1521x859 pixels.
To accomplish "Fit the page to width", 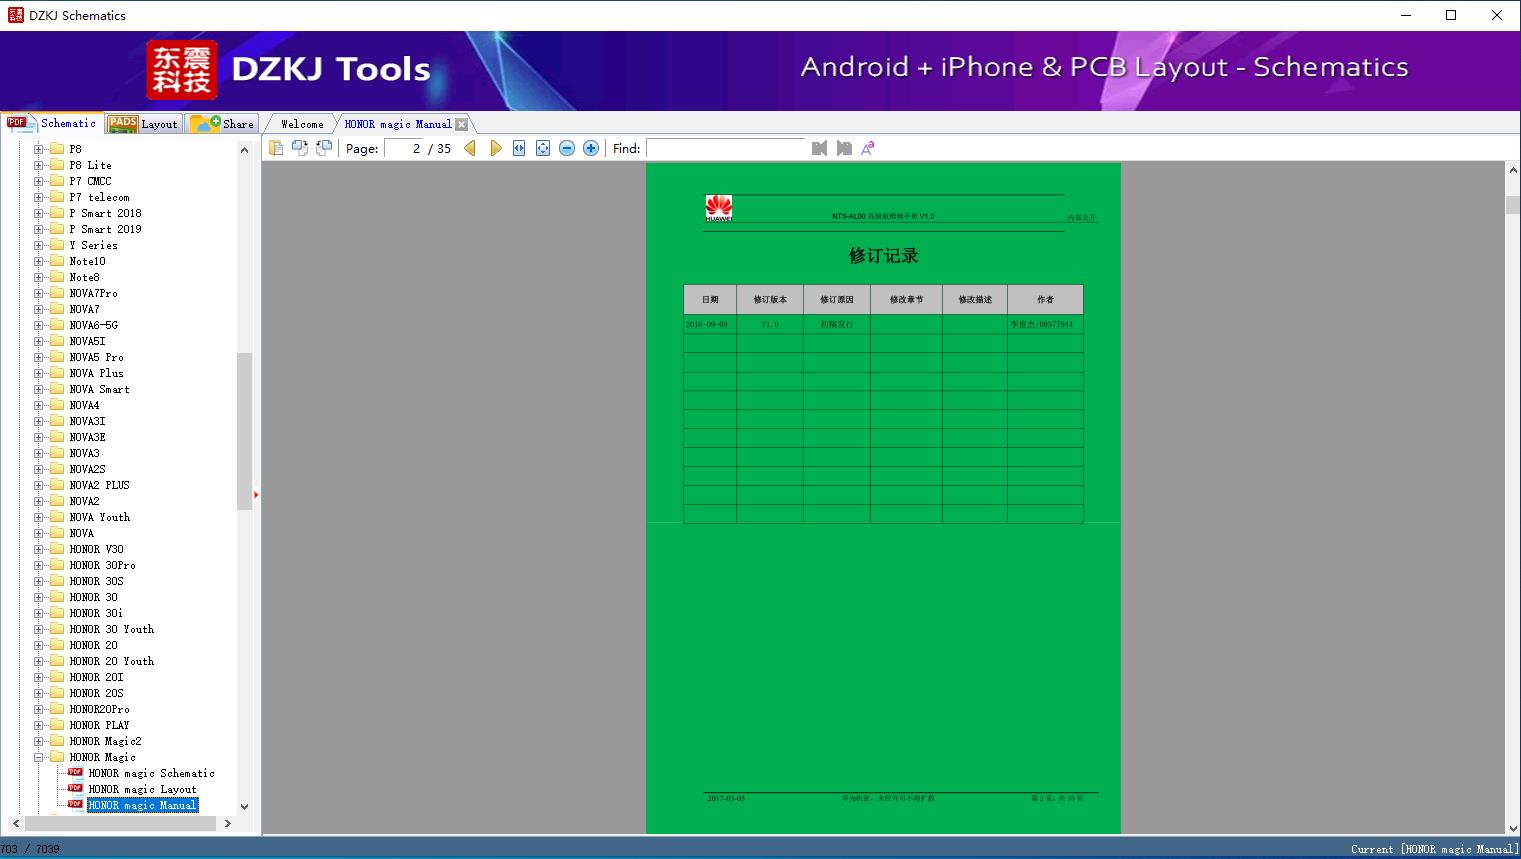I will point(519,148).
